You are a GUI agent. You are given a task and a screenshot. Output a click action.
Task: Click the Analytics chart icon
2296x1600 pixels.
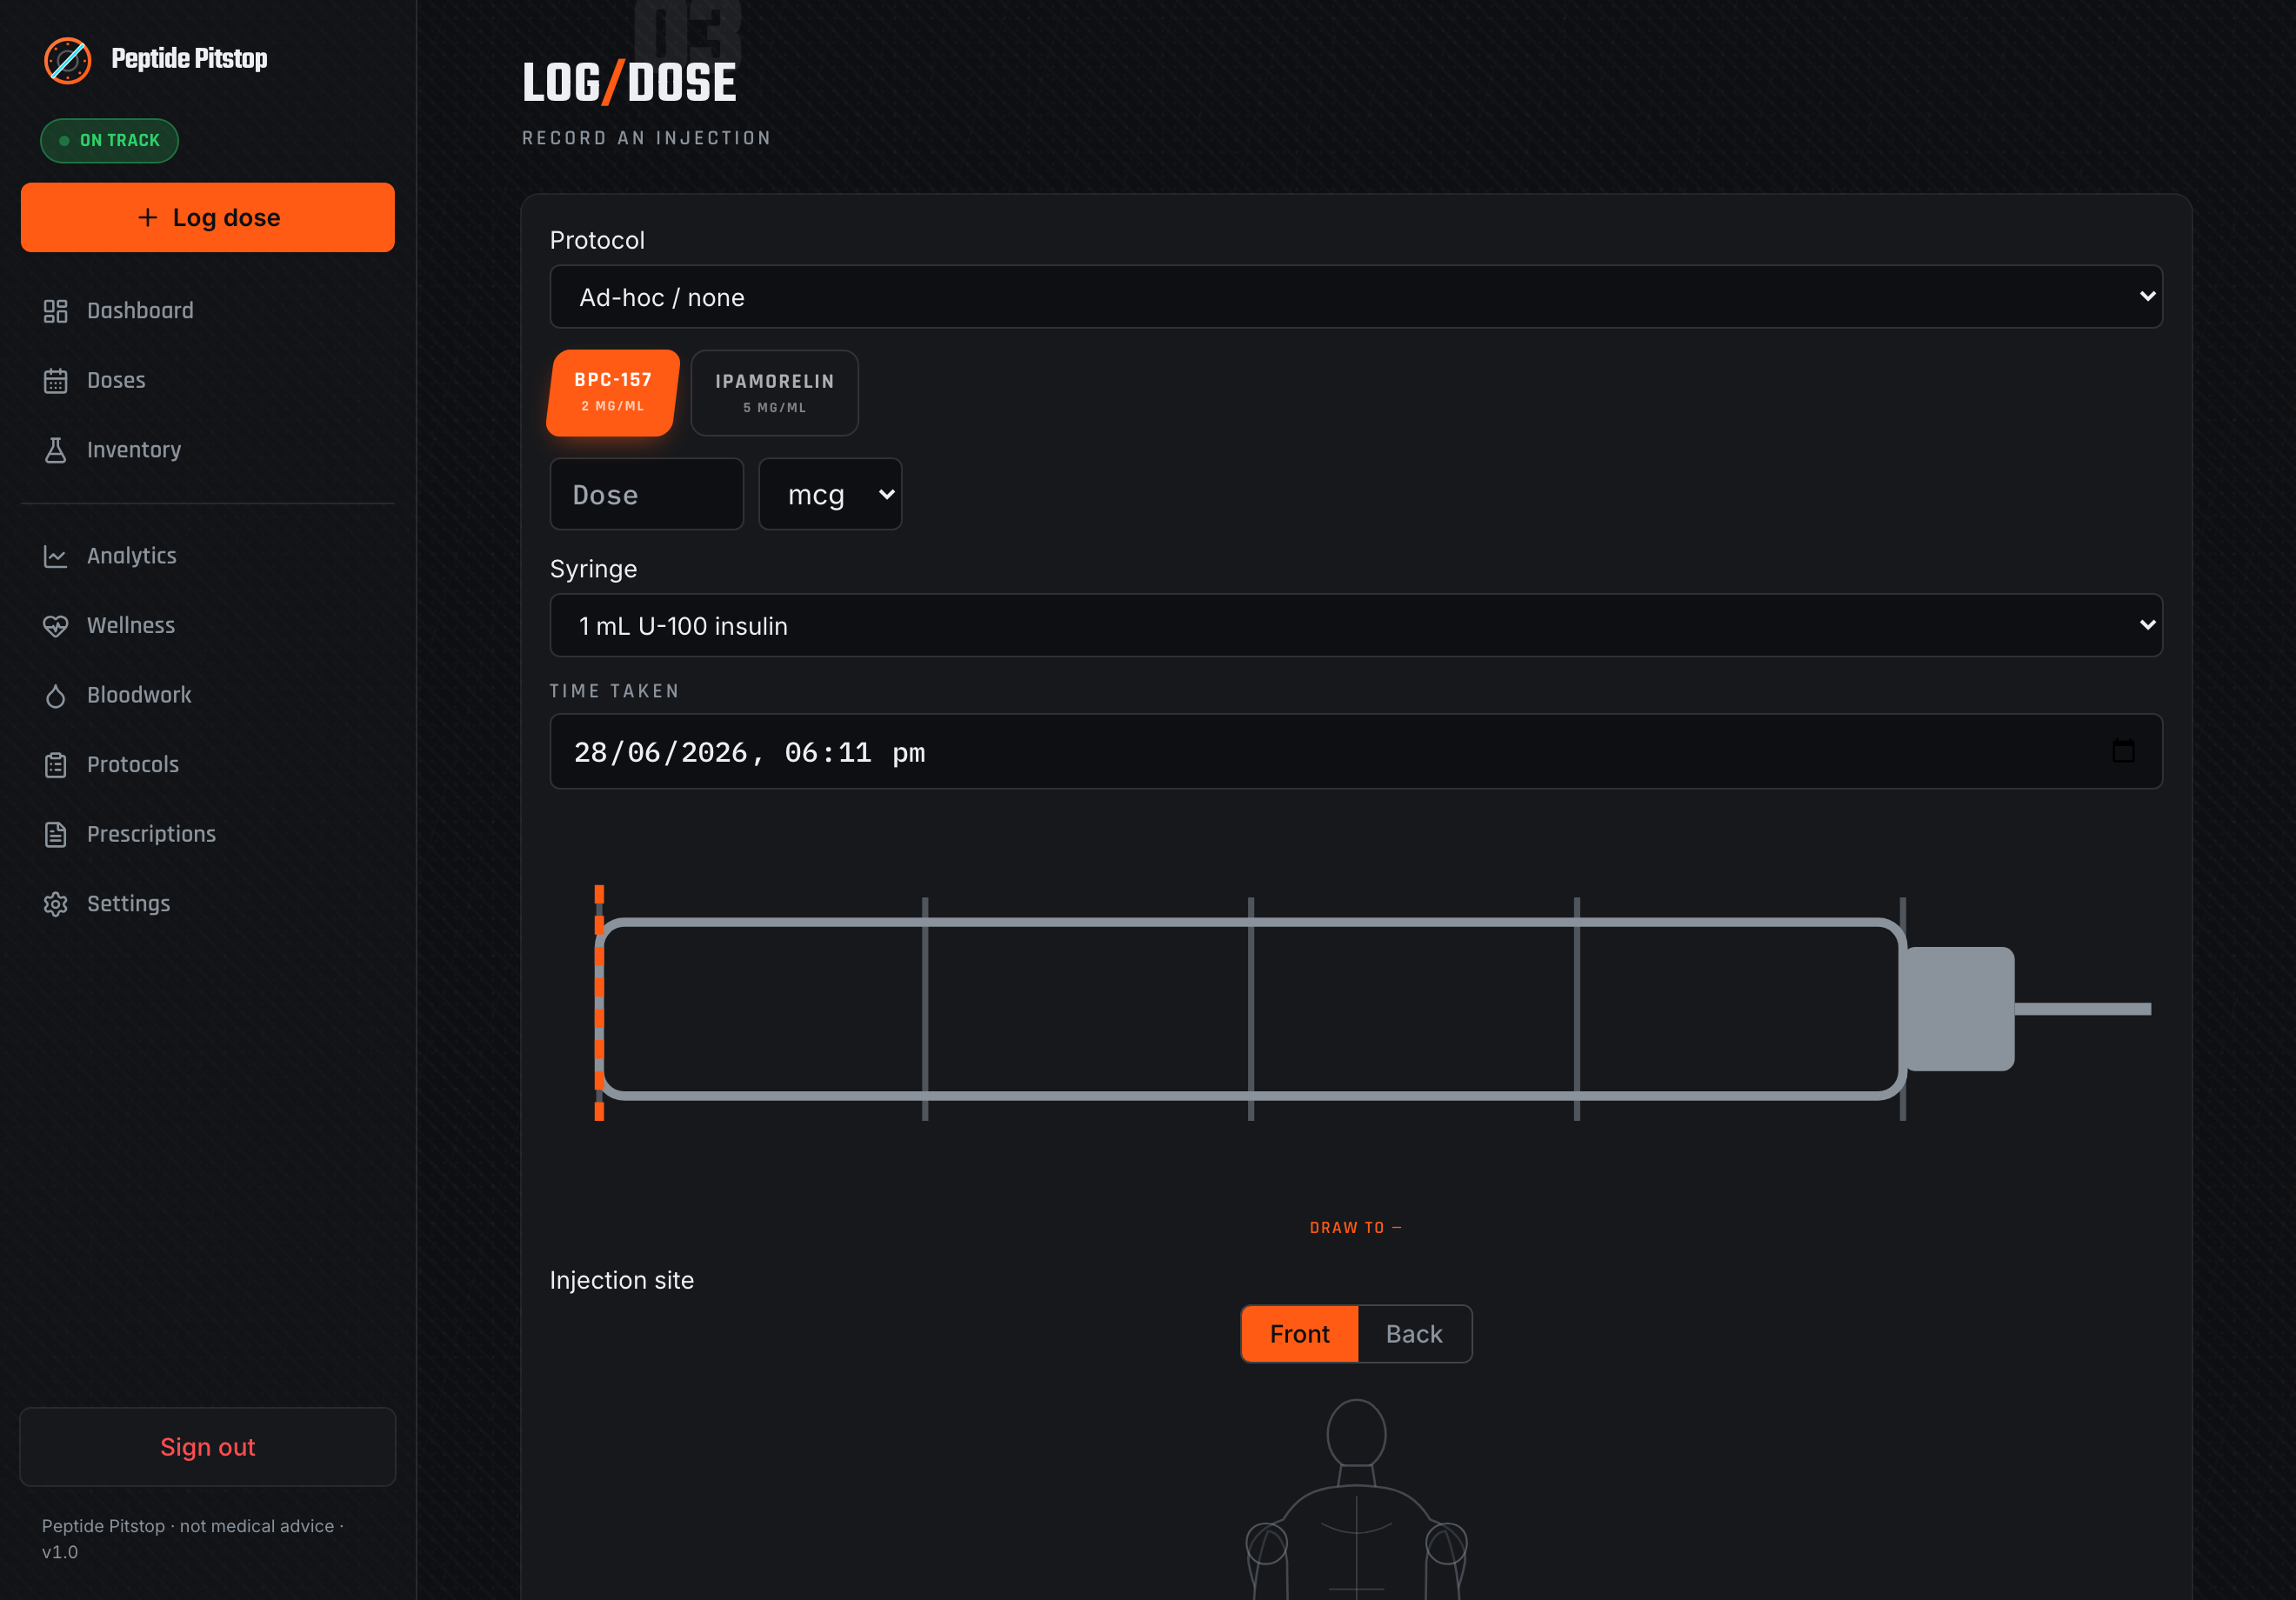[x=56, y=556]
